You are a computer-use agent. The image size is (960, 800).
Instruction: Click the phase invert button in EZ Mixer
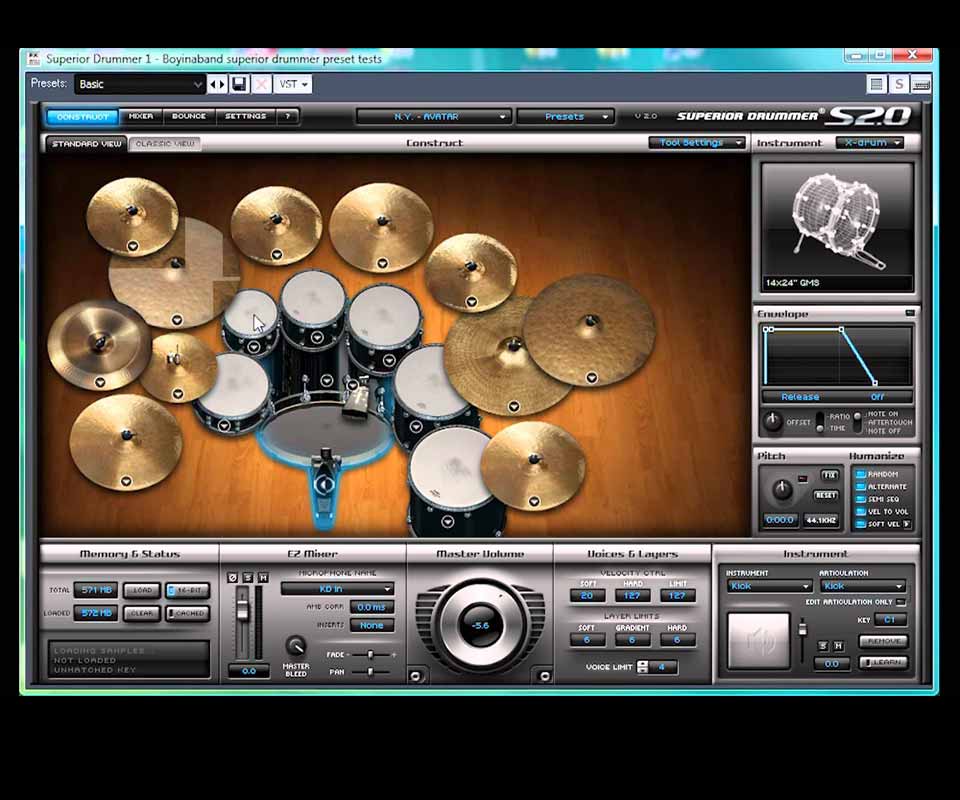[x=233, y=577]
